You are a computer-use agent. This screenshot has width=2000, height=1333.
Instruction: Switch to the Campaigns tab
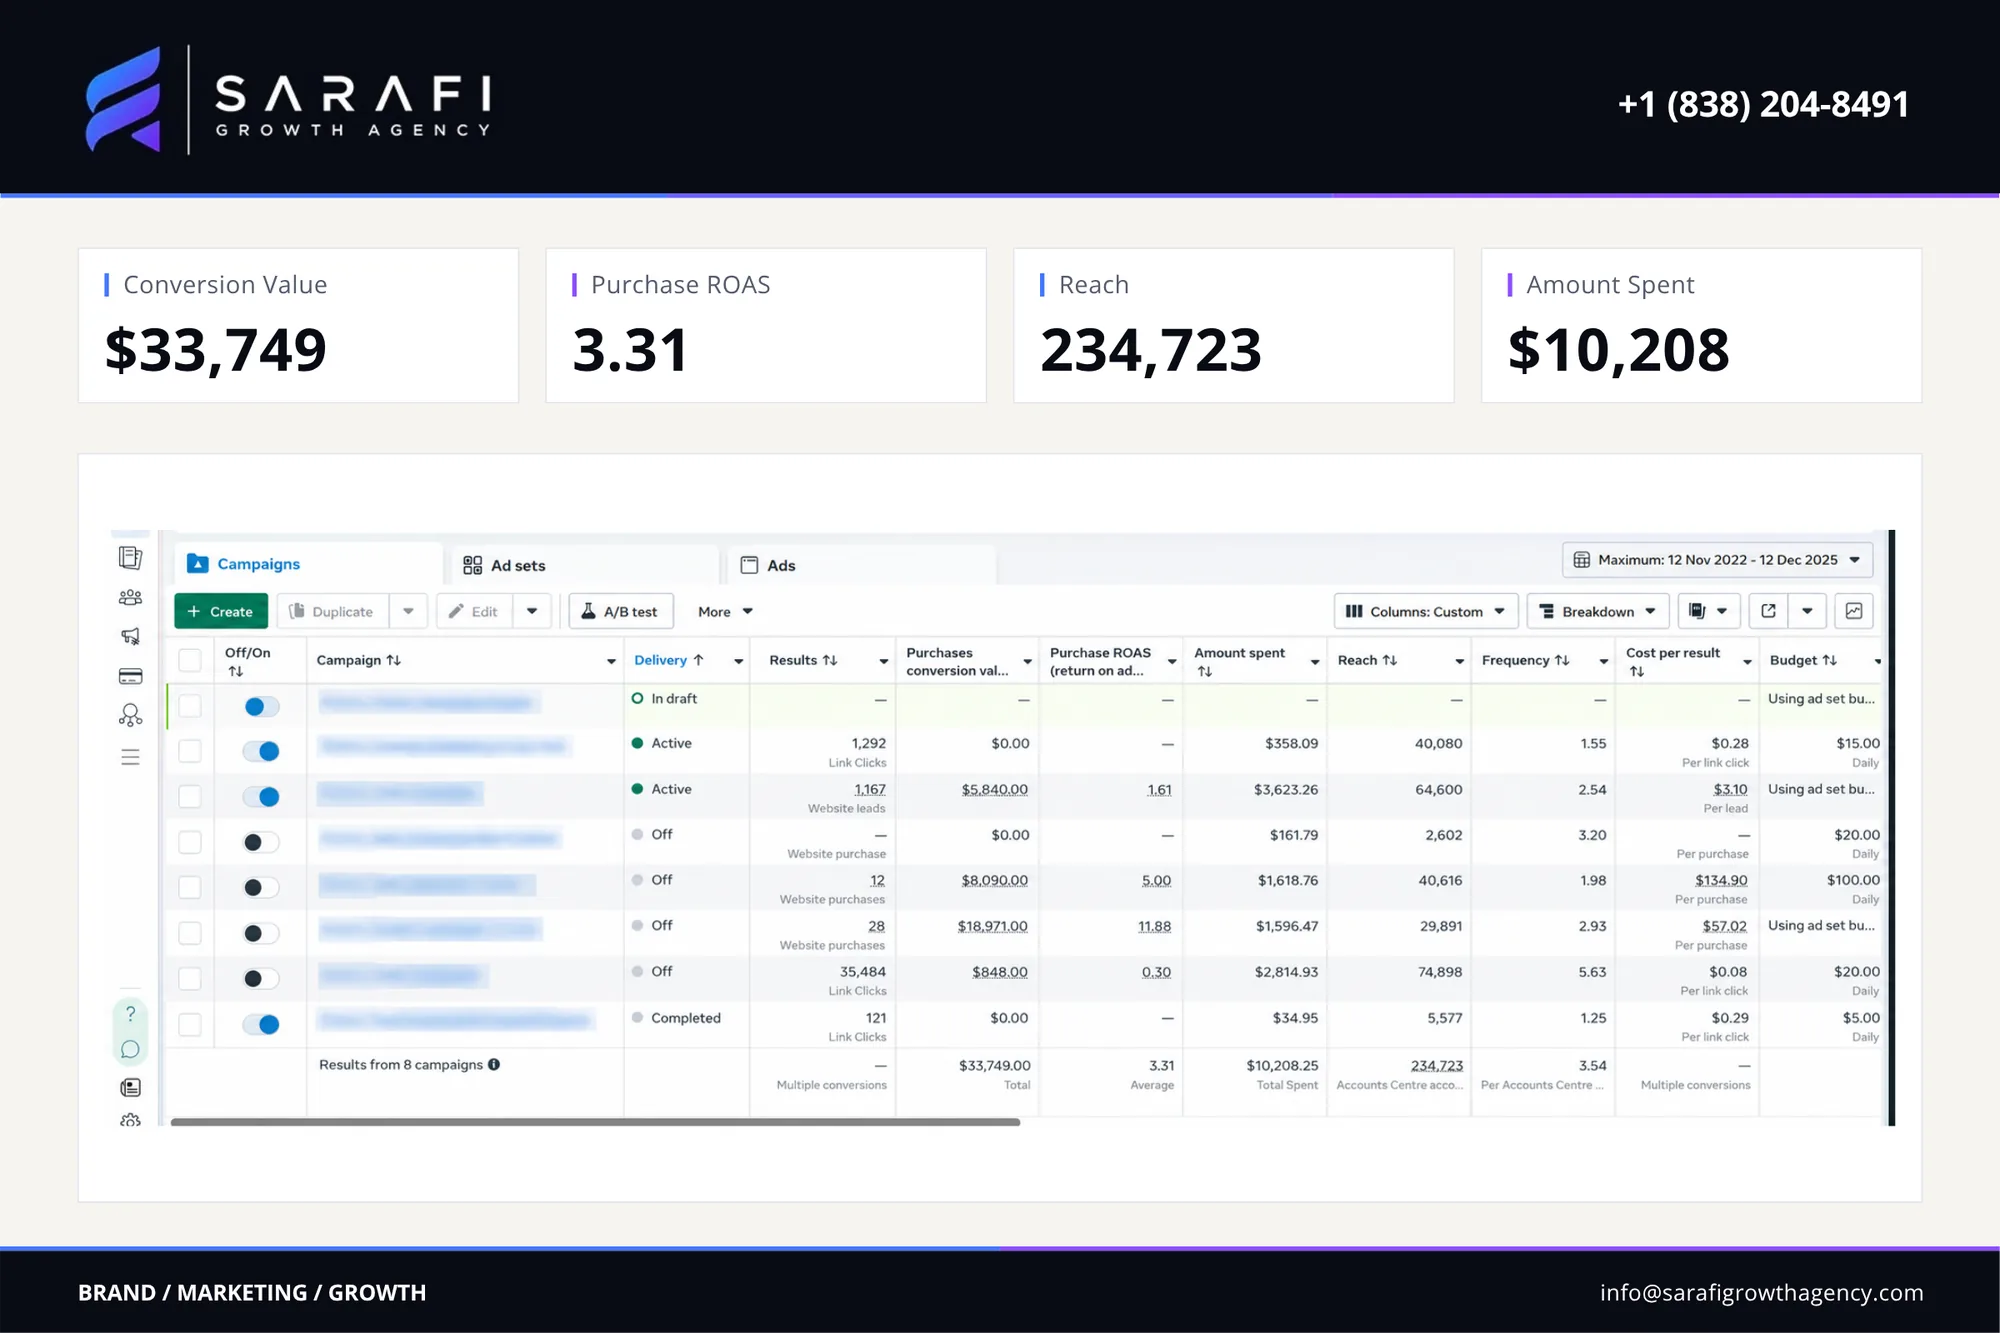(308, 564)
